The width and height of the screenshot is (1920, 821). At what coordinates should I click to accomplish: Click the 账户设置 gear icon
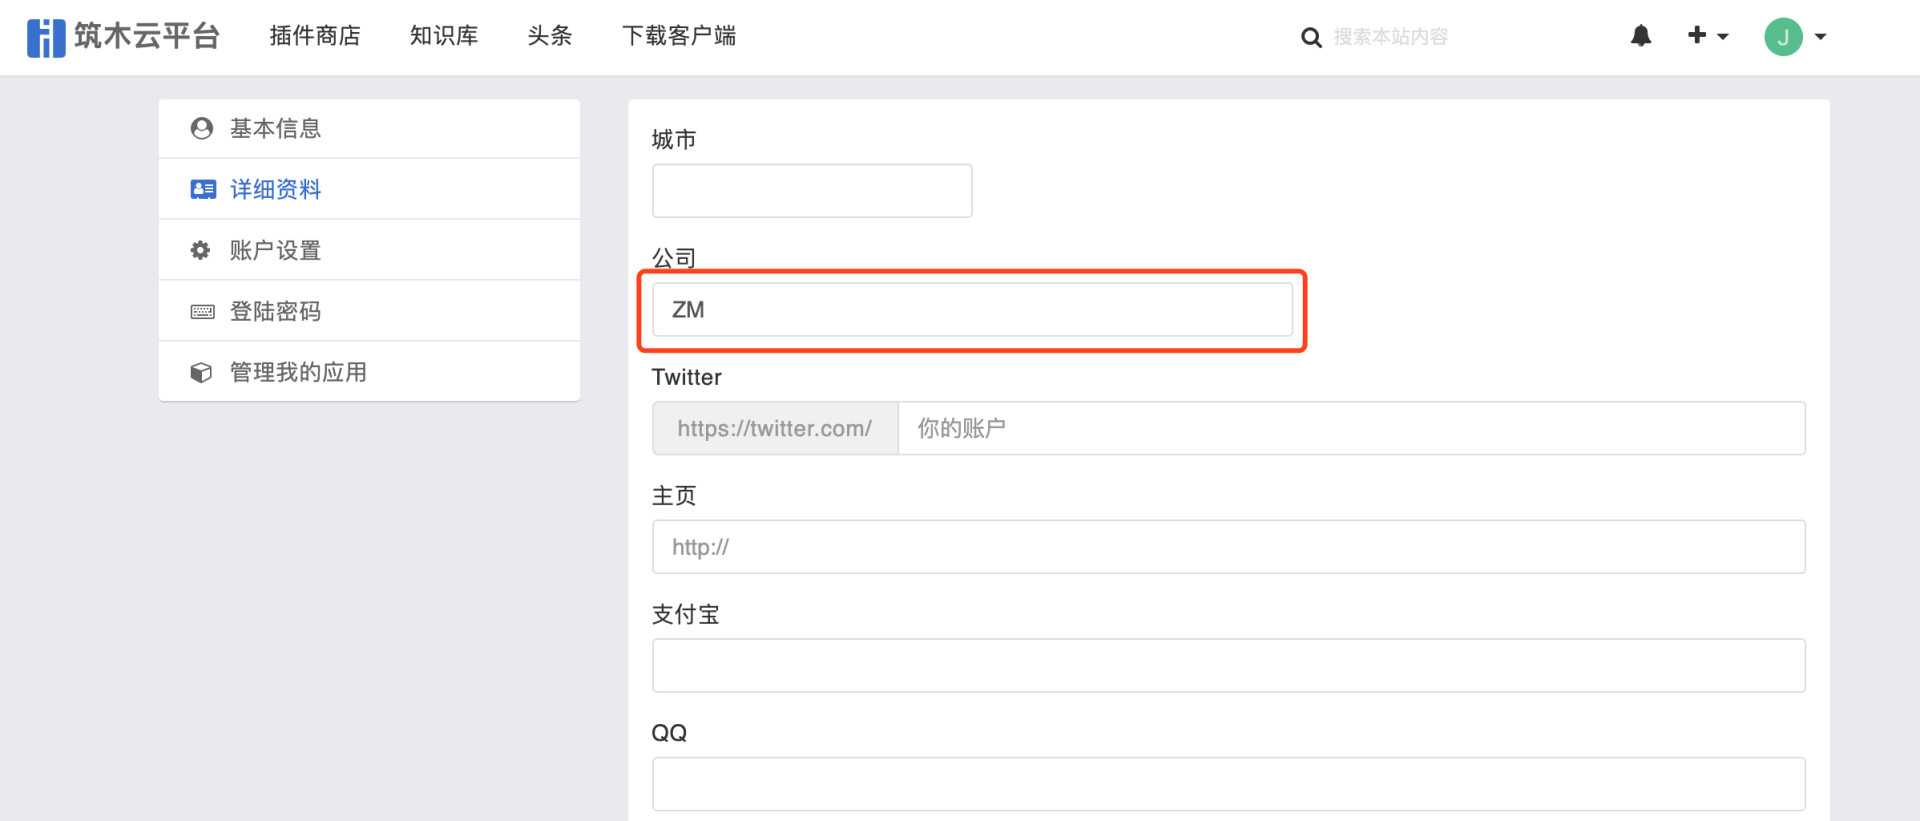pyautogui.click(x=201, y=250)
